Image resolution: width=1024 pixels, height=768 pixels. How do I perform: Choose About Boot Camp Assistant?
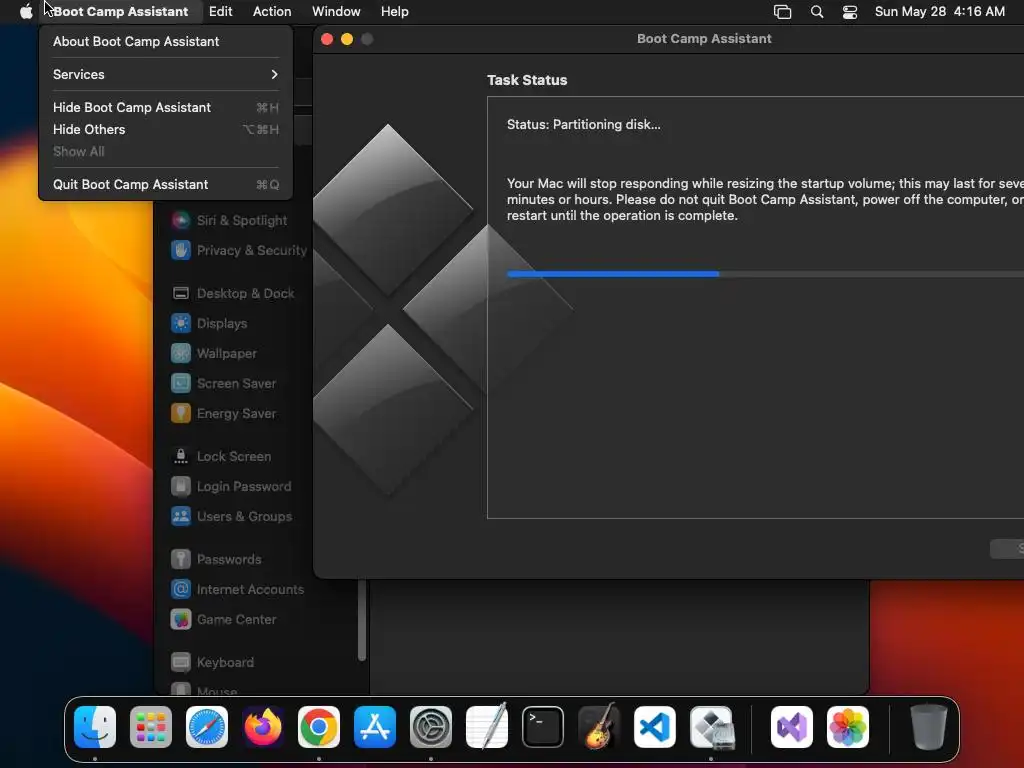point(165,41)
